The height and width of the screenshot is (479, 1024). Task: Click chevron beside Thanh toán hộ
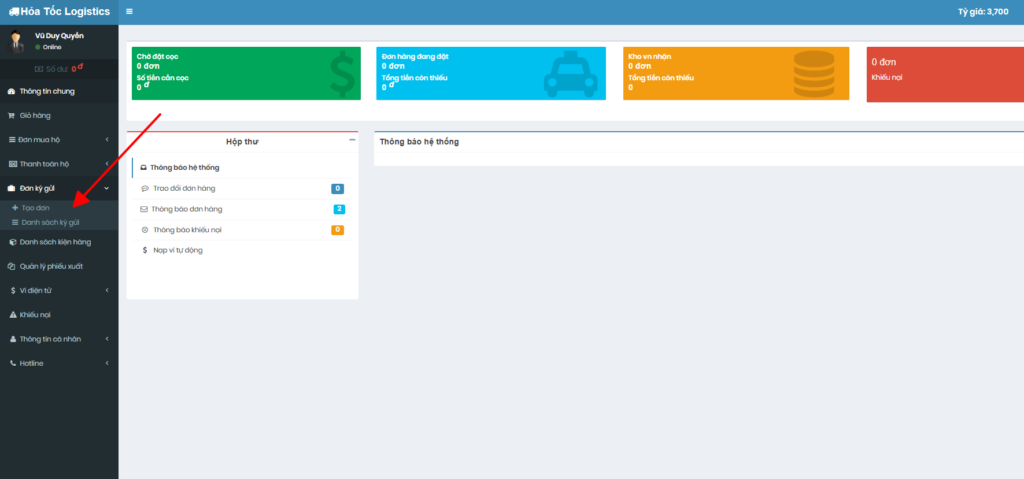coord(106,164)
